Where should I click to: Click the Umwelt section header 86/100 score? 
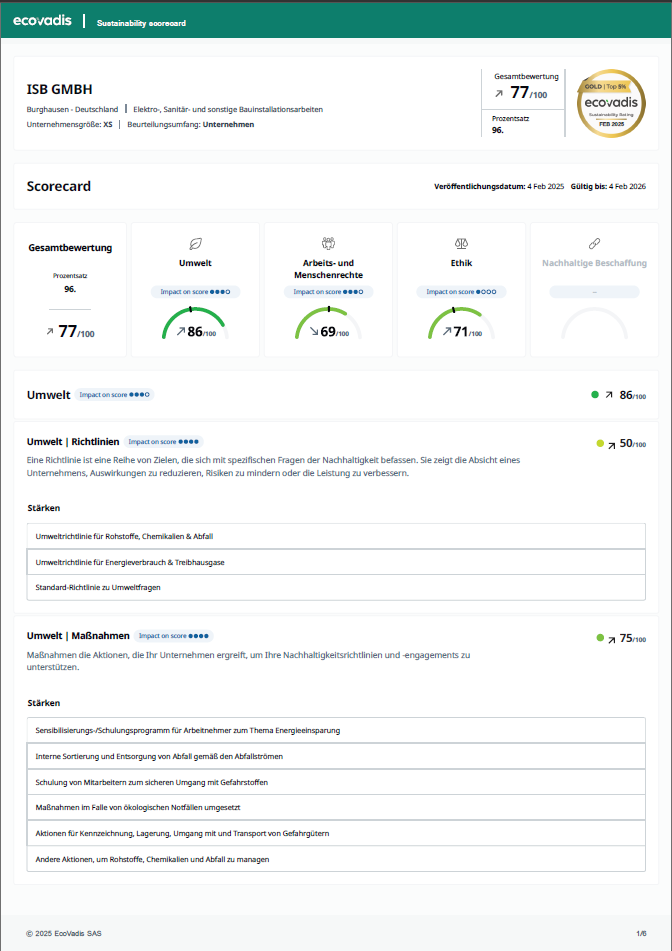[633, 395]
